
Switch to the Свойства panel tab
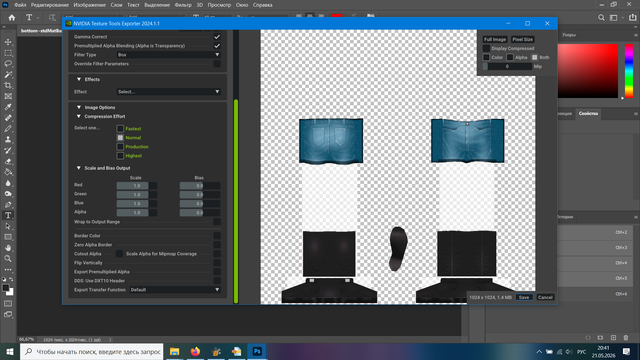pos(588,113)
